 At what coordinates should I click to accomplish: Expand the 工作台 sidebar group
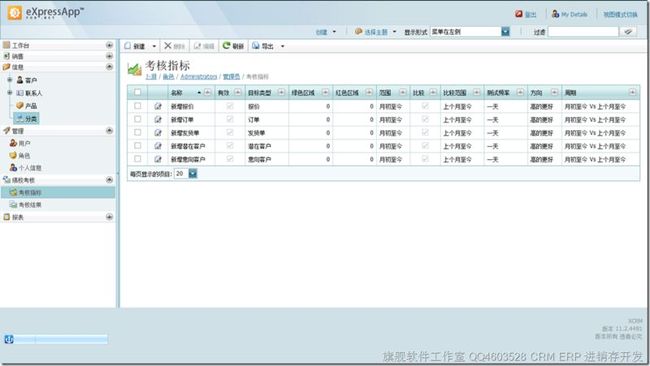109,45
